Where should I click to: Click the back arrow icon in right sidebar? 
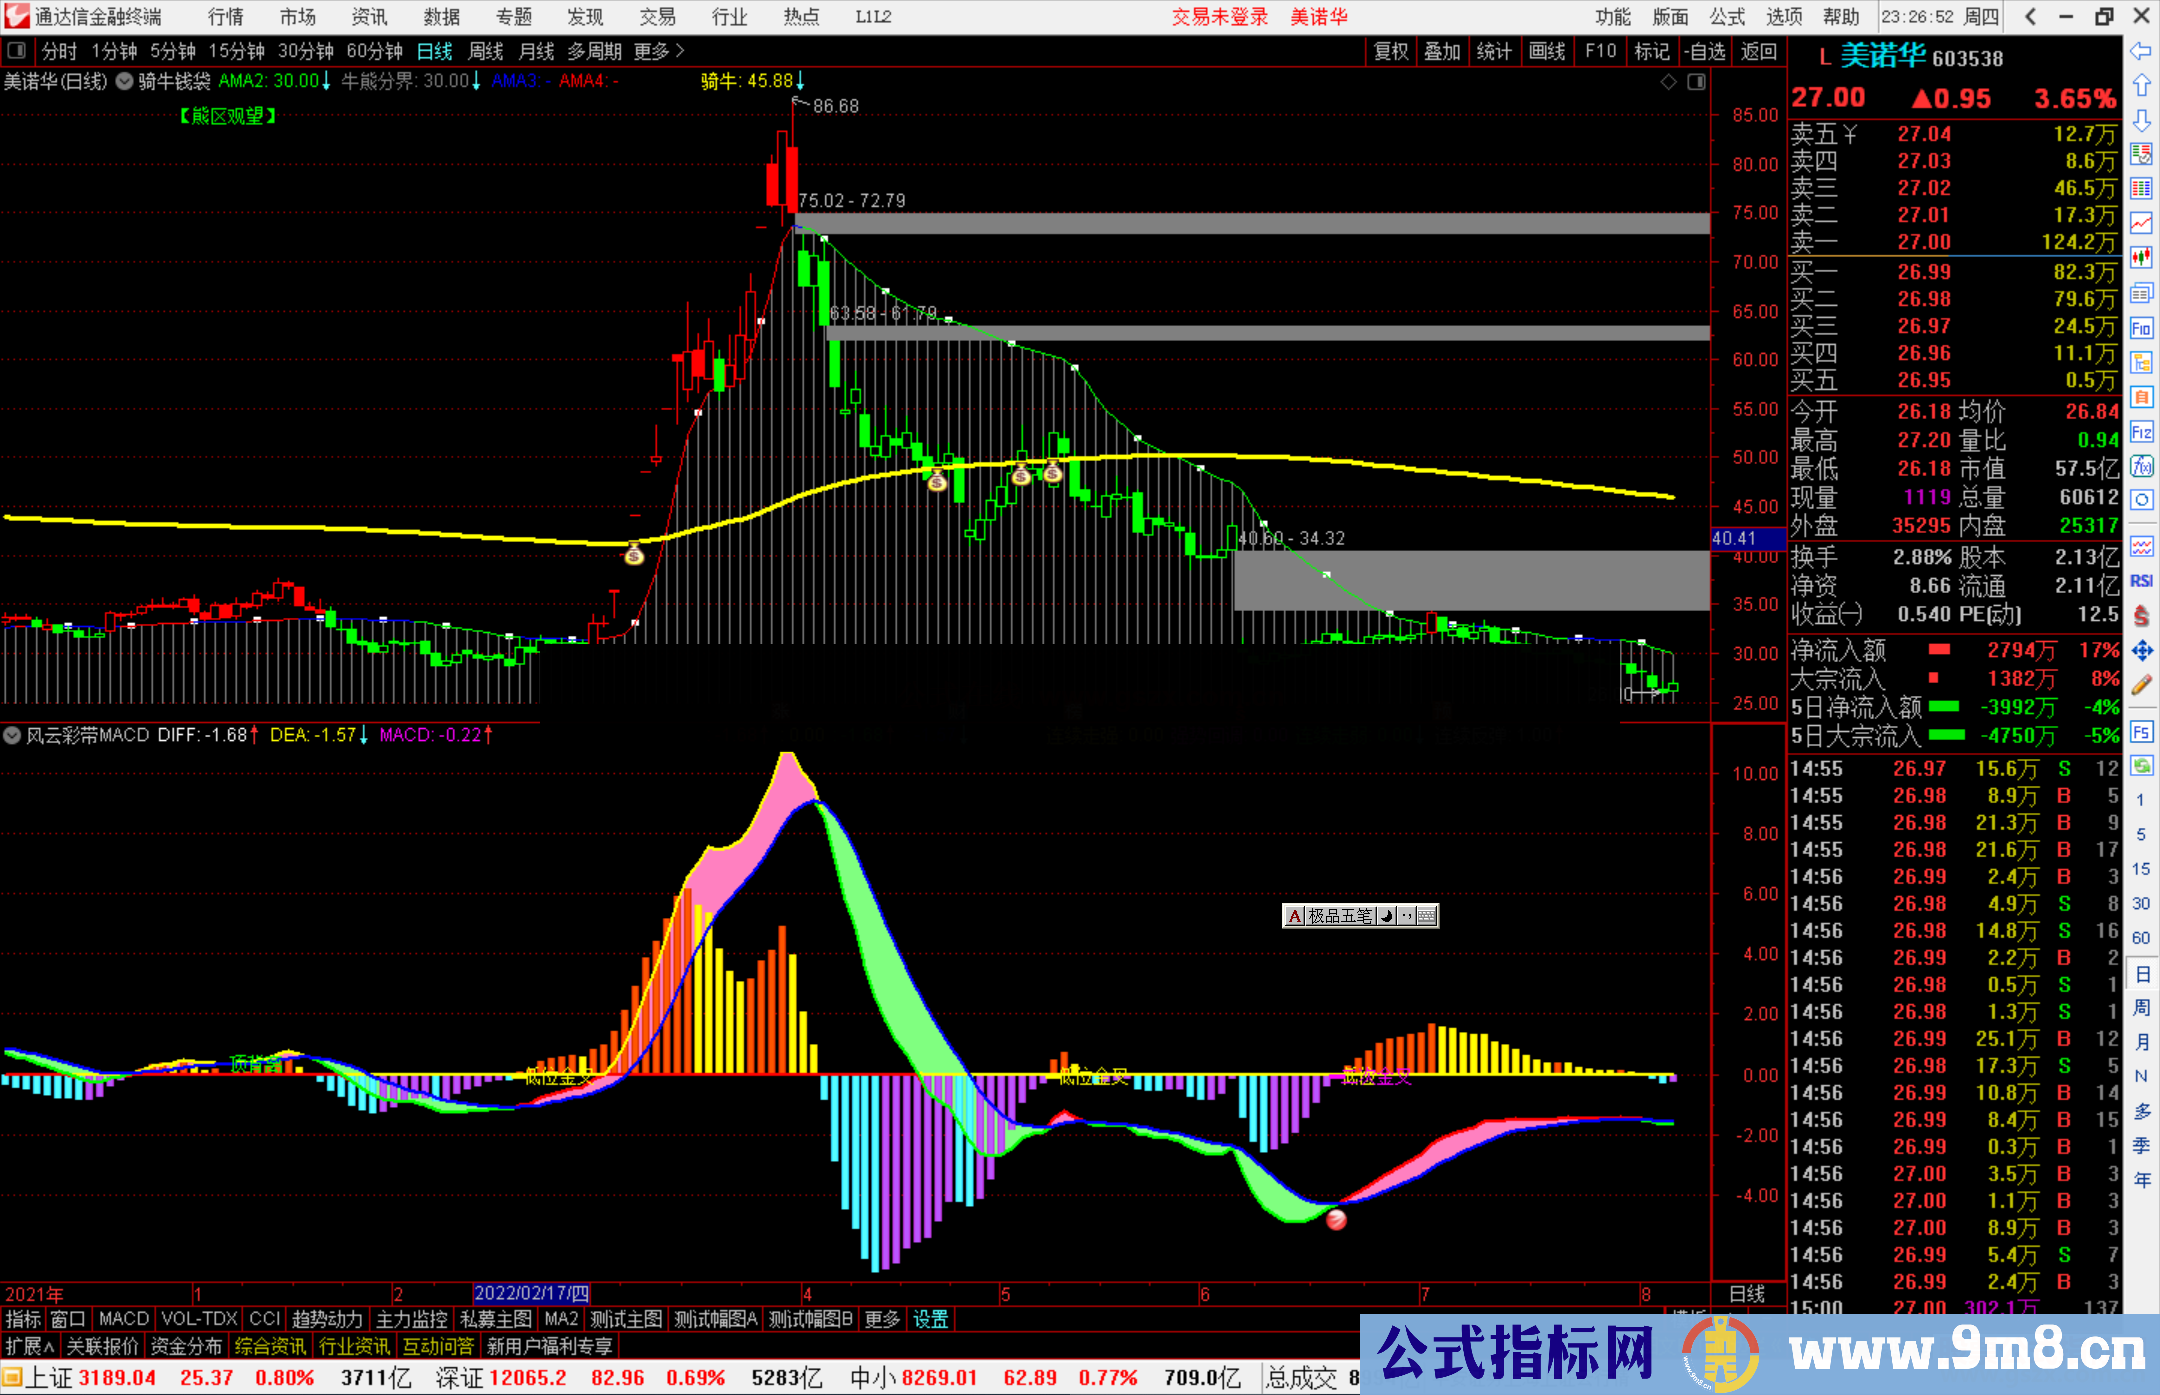coord(2141,51)
